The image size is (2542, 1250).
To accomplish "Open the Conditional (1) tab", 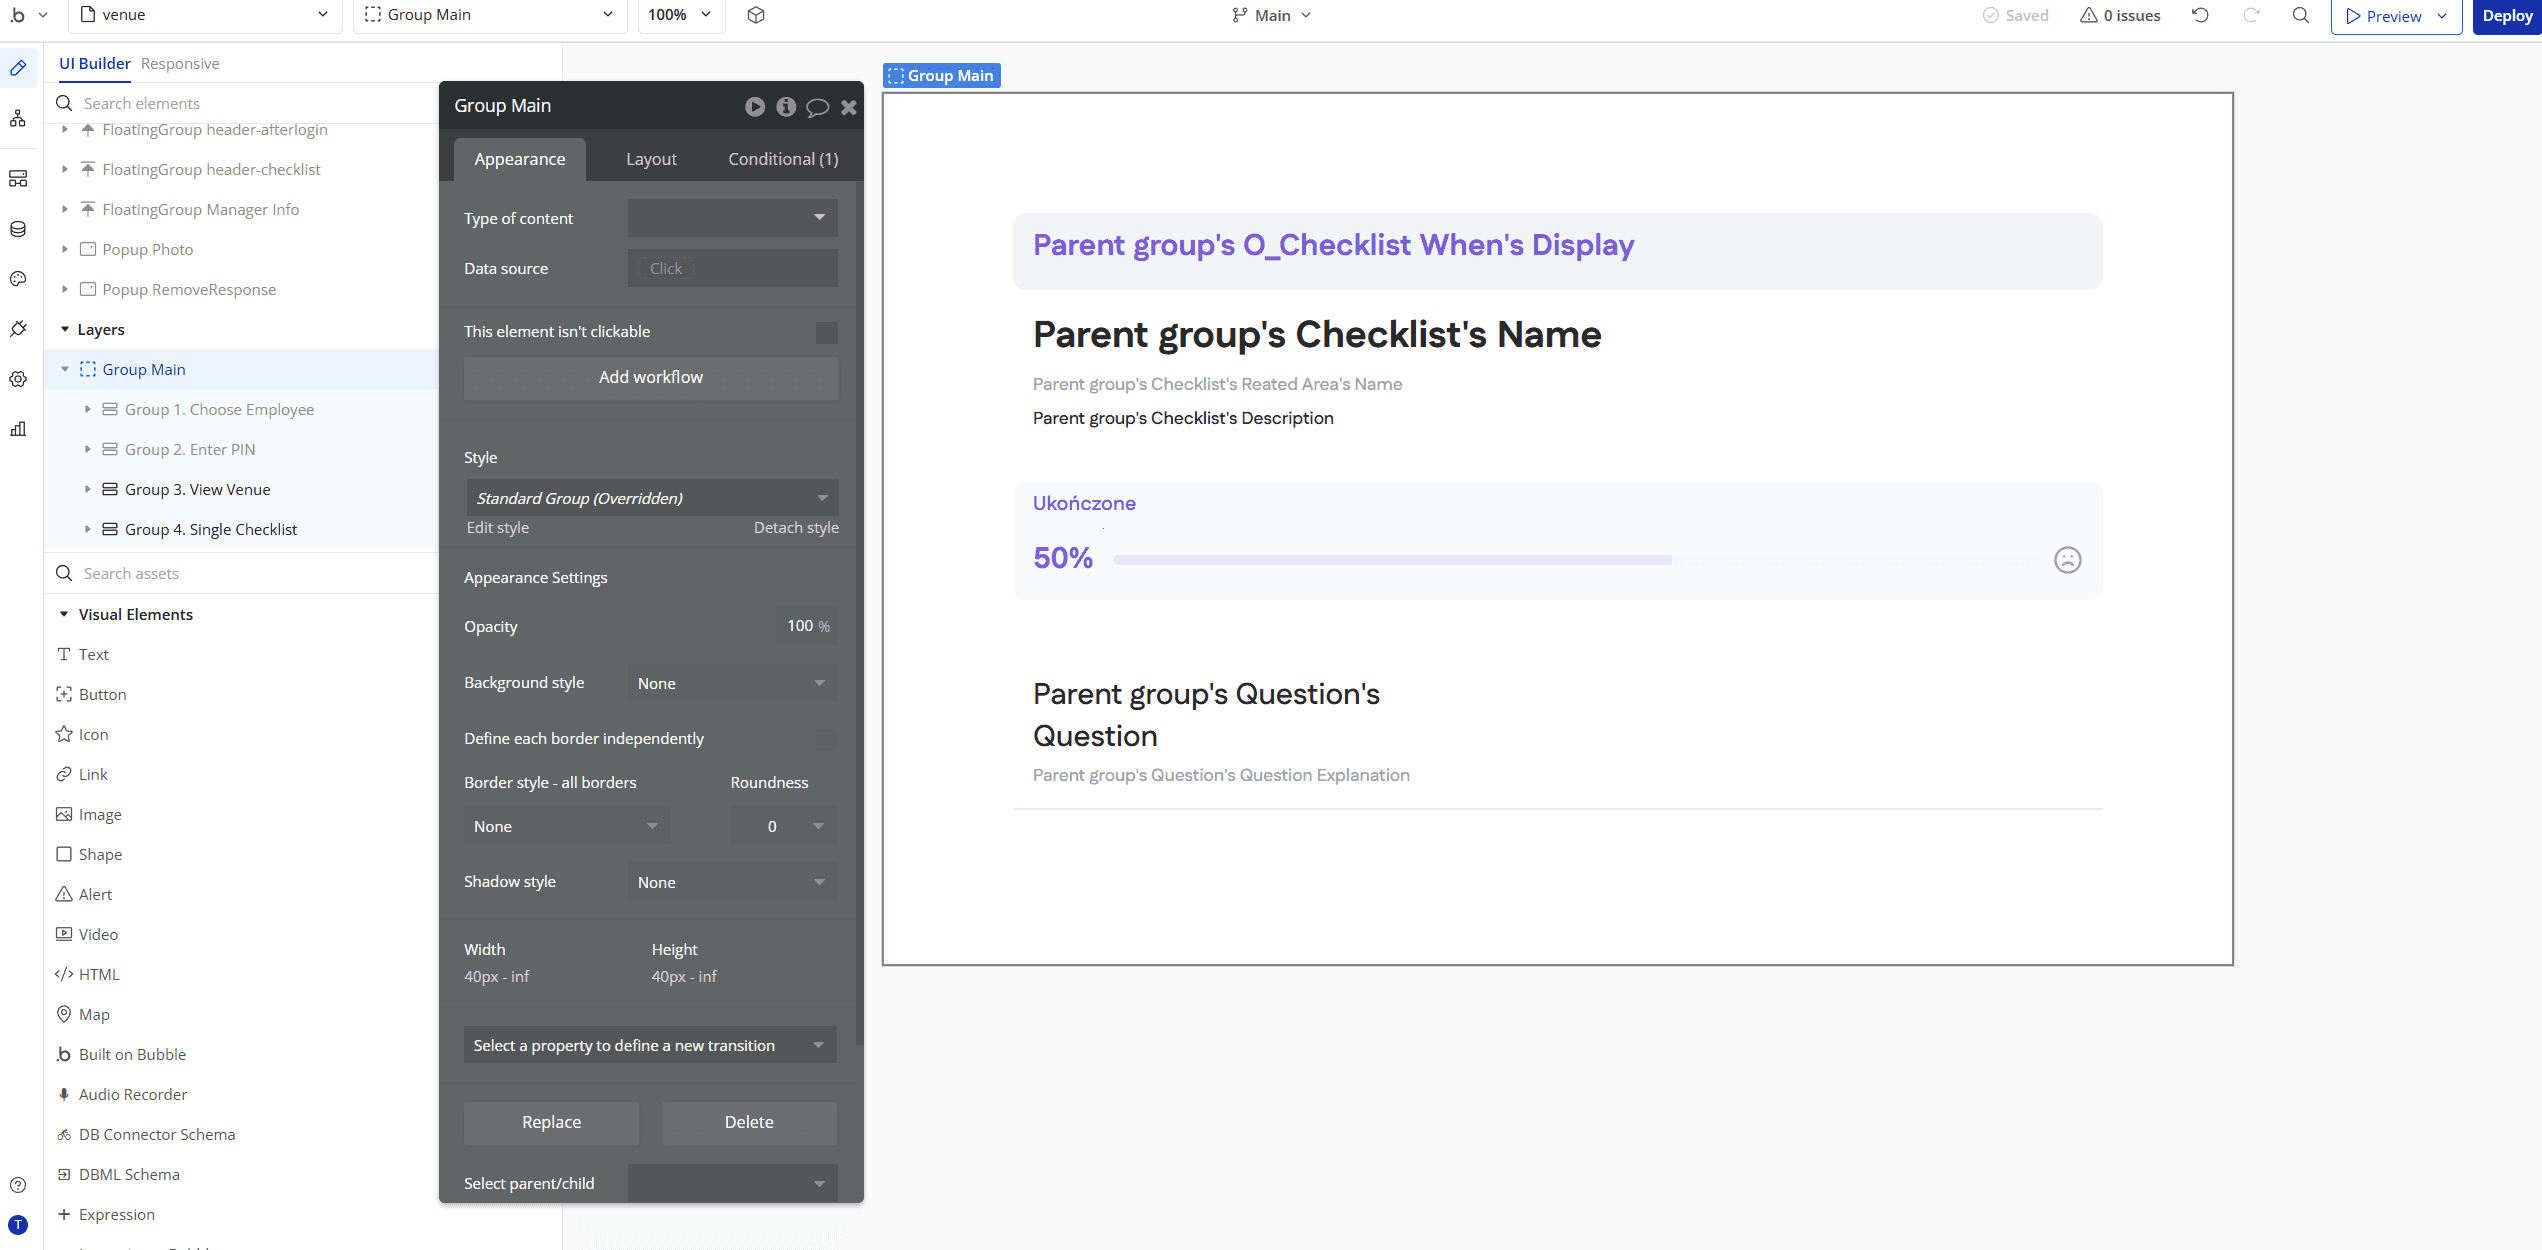I will [x=783, y=159].
